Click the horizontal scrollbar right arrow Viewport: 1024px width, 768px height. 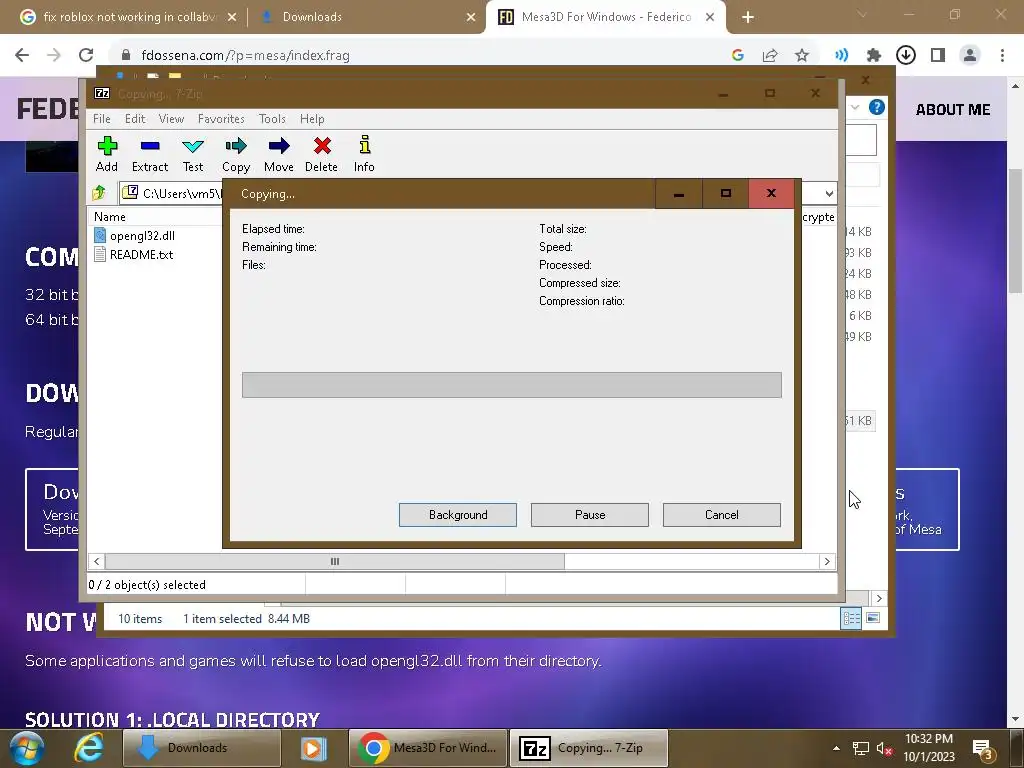point(827,561)
